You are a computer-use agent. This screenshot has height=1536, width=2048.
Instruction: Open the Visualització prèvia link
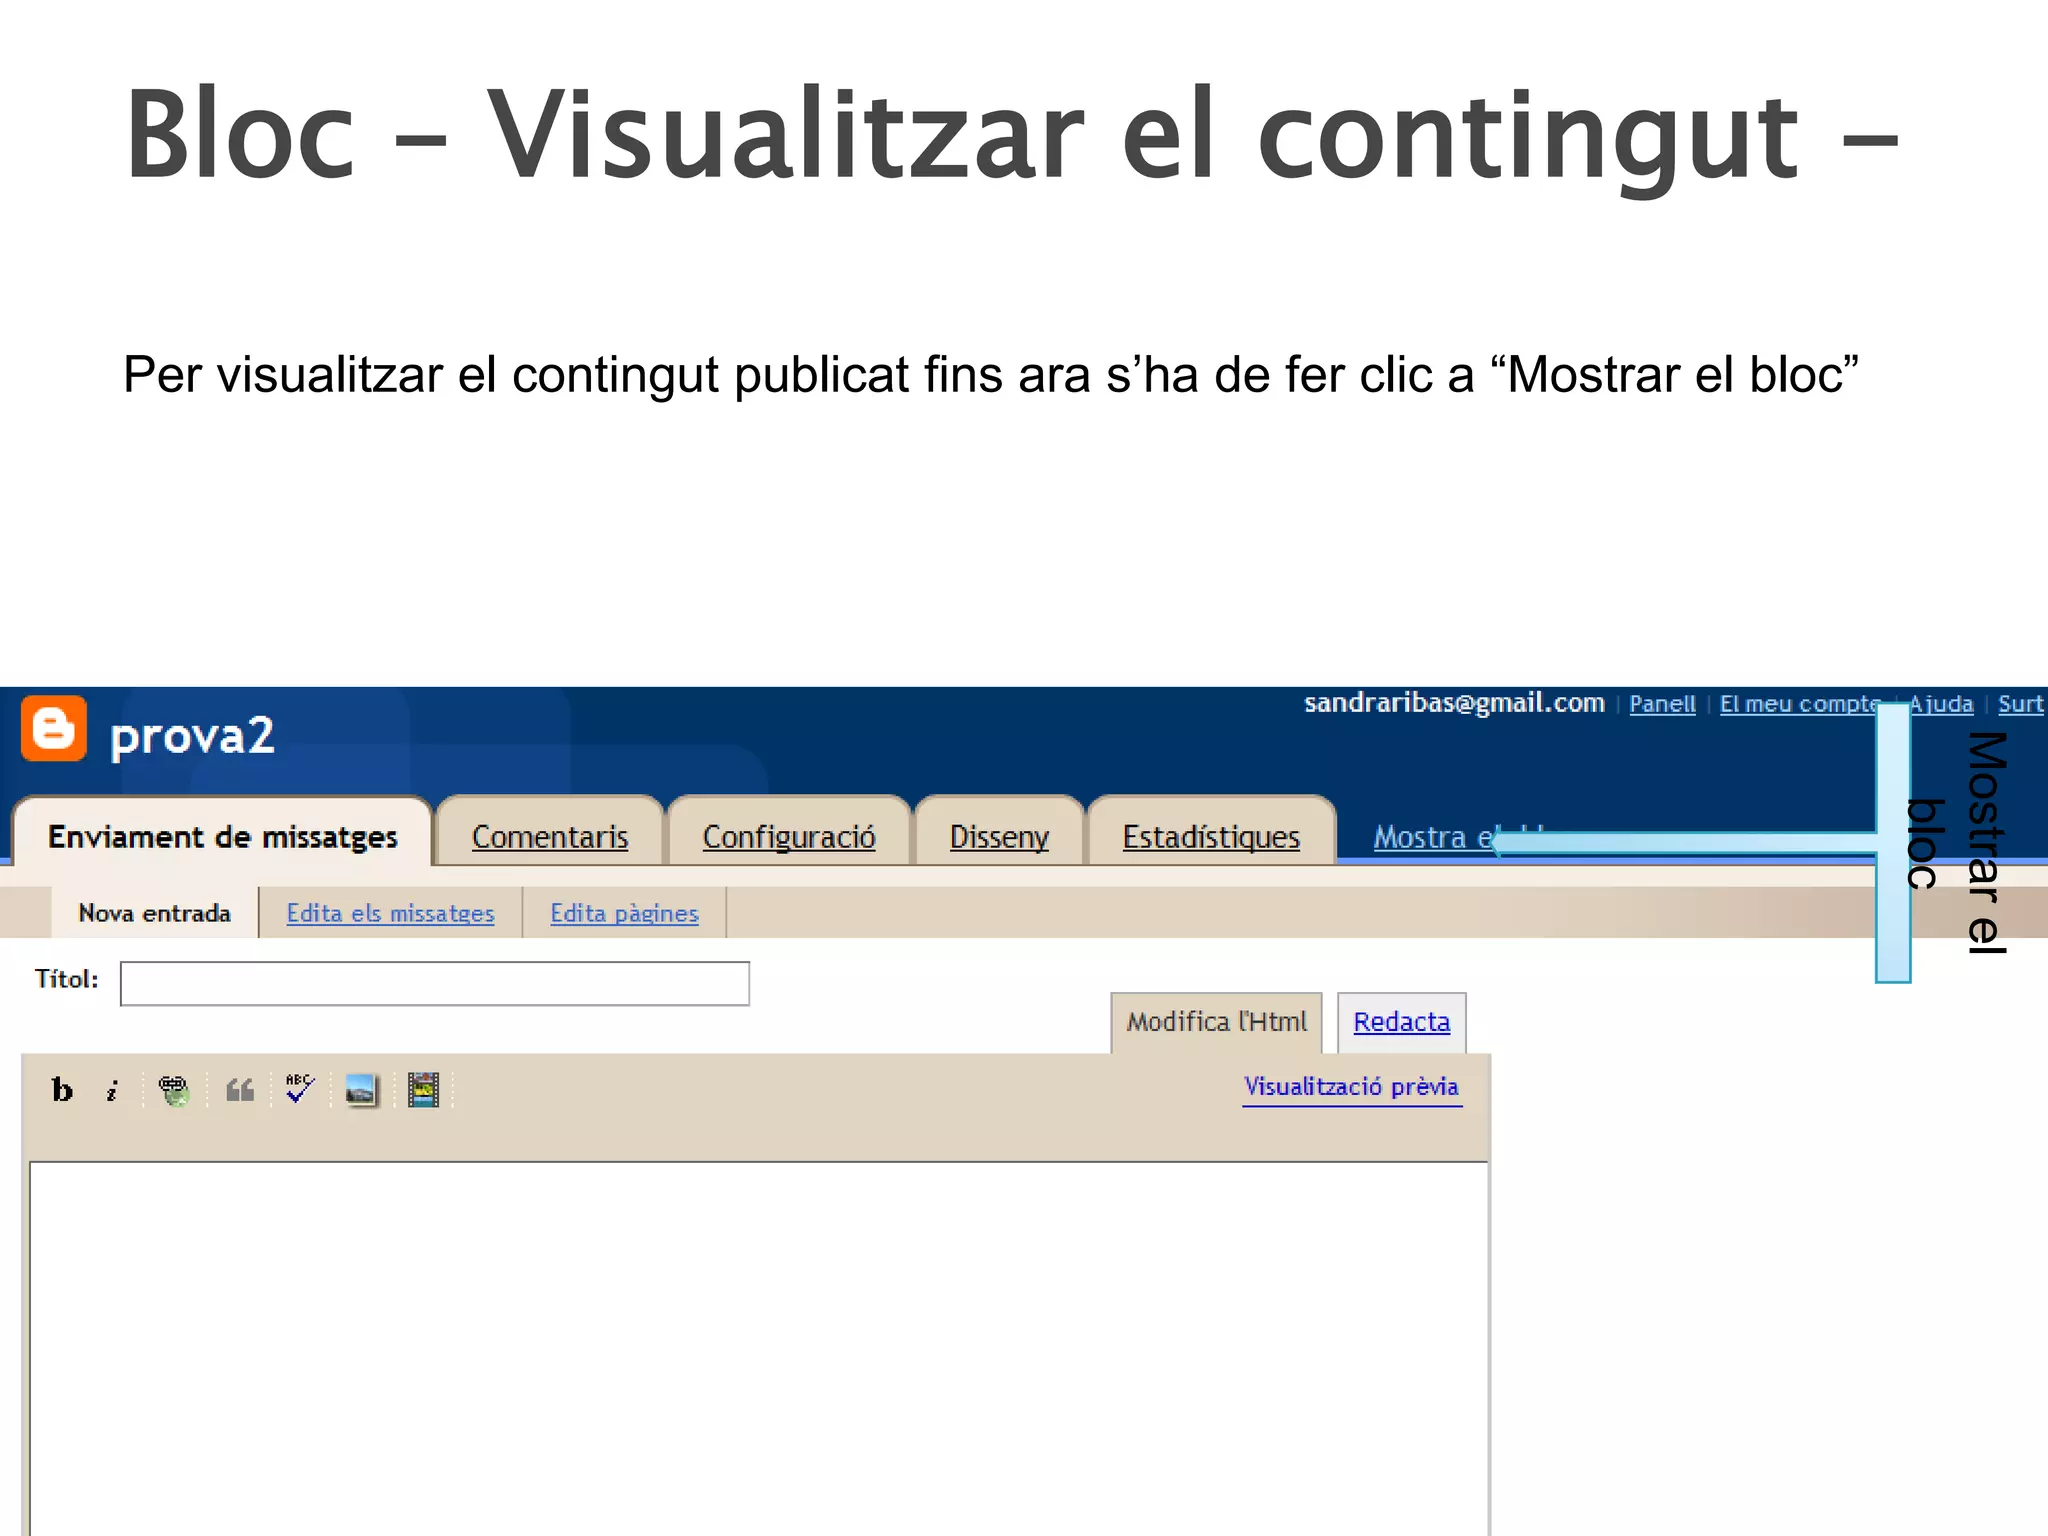point(1351,1087)
